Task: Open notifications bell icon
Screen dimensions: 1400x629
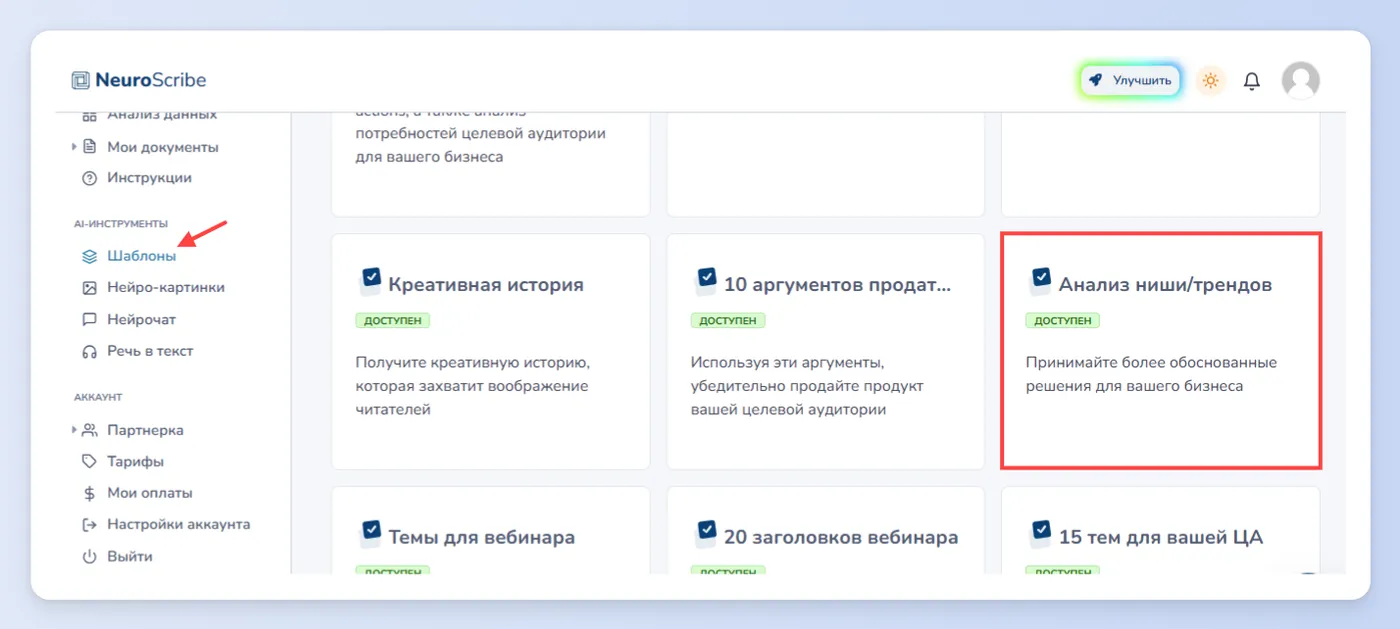Action: [1252, 80]
